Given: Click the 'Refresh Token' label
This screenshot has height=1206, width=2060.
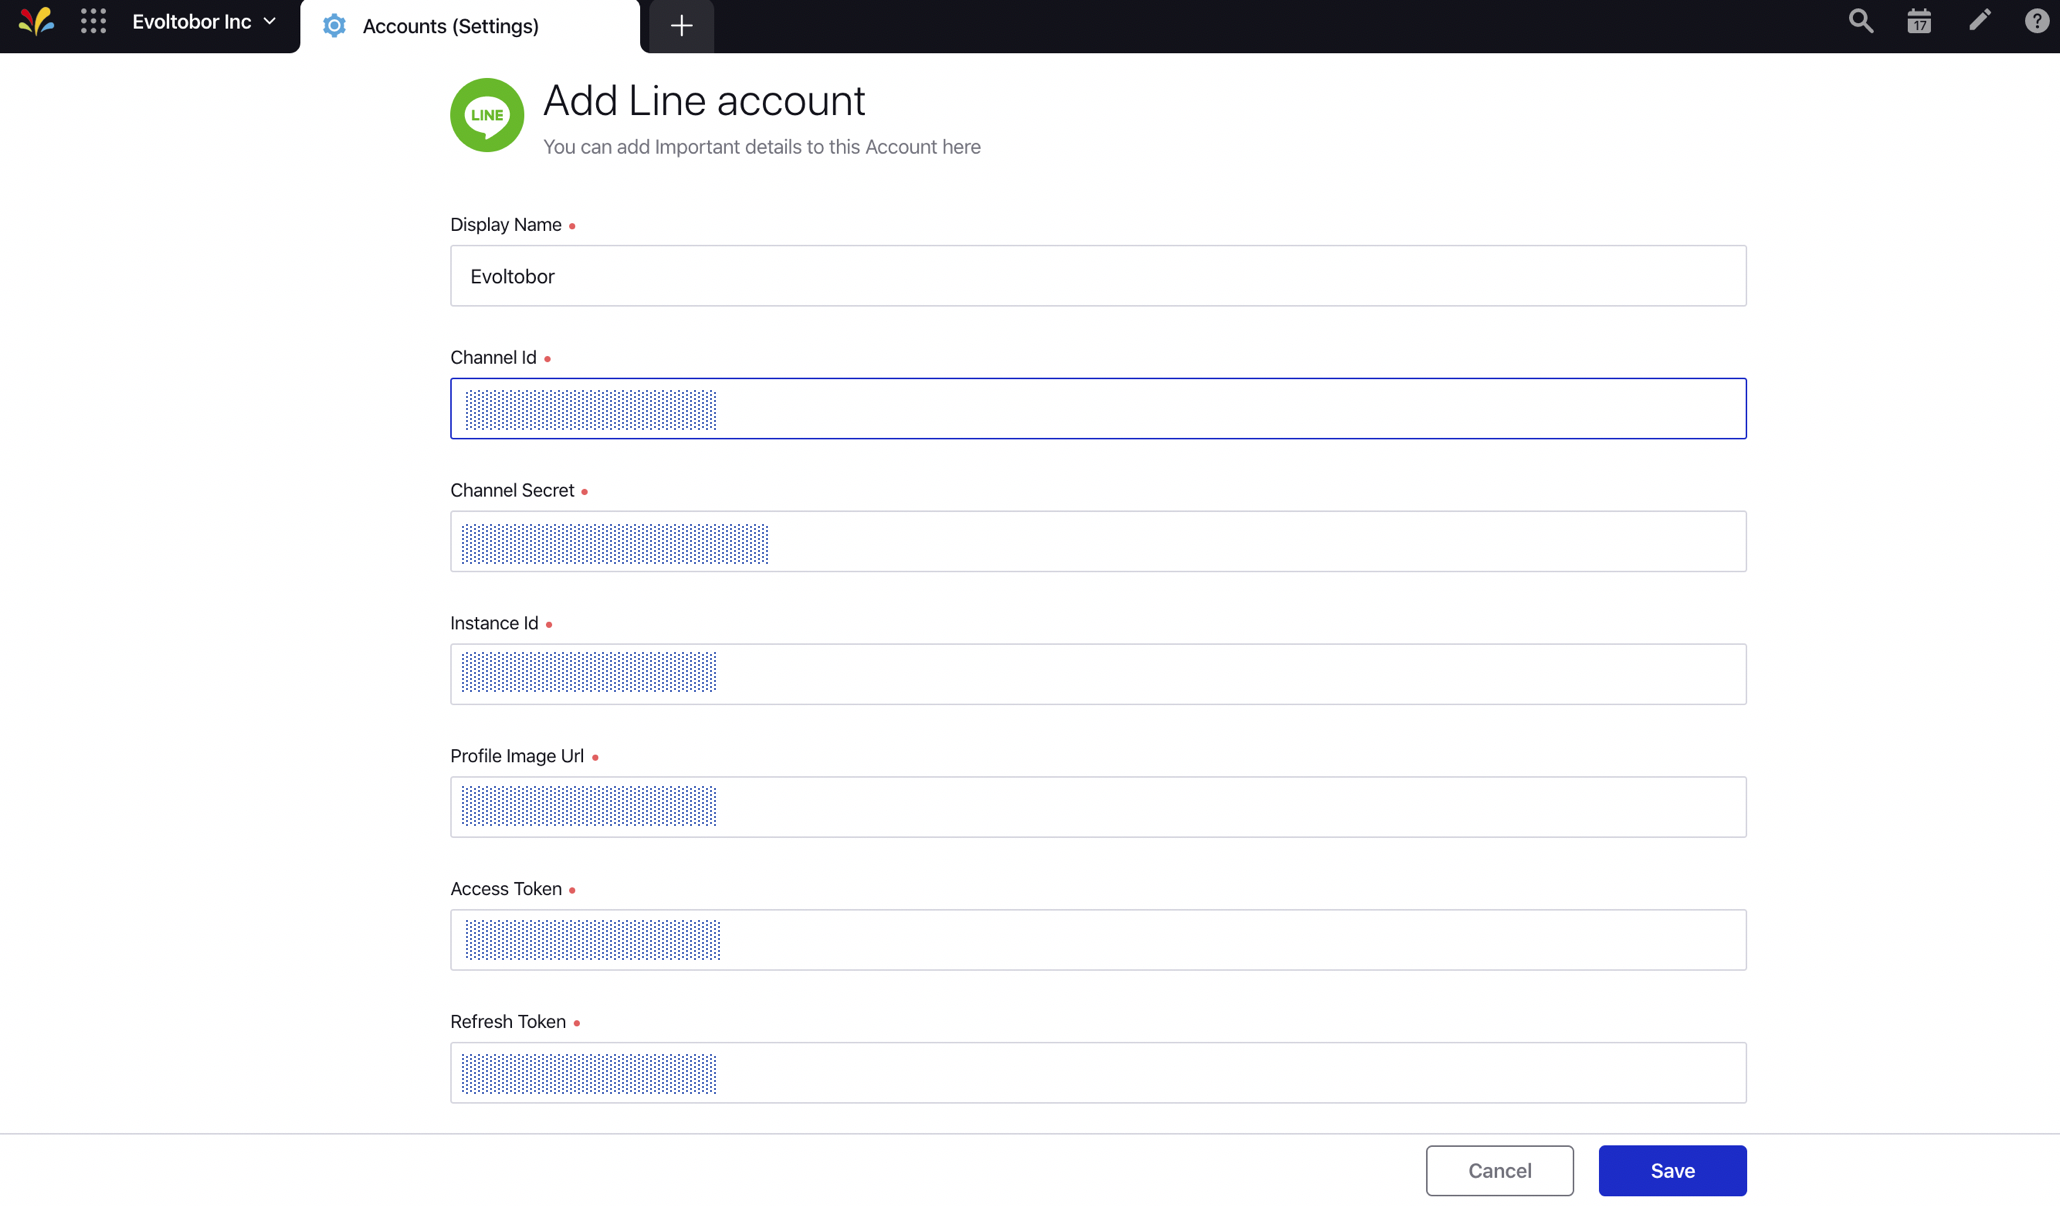Looking at the screenshot, I should (508, 1022).
